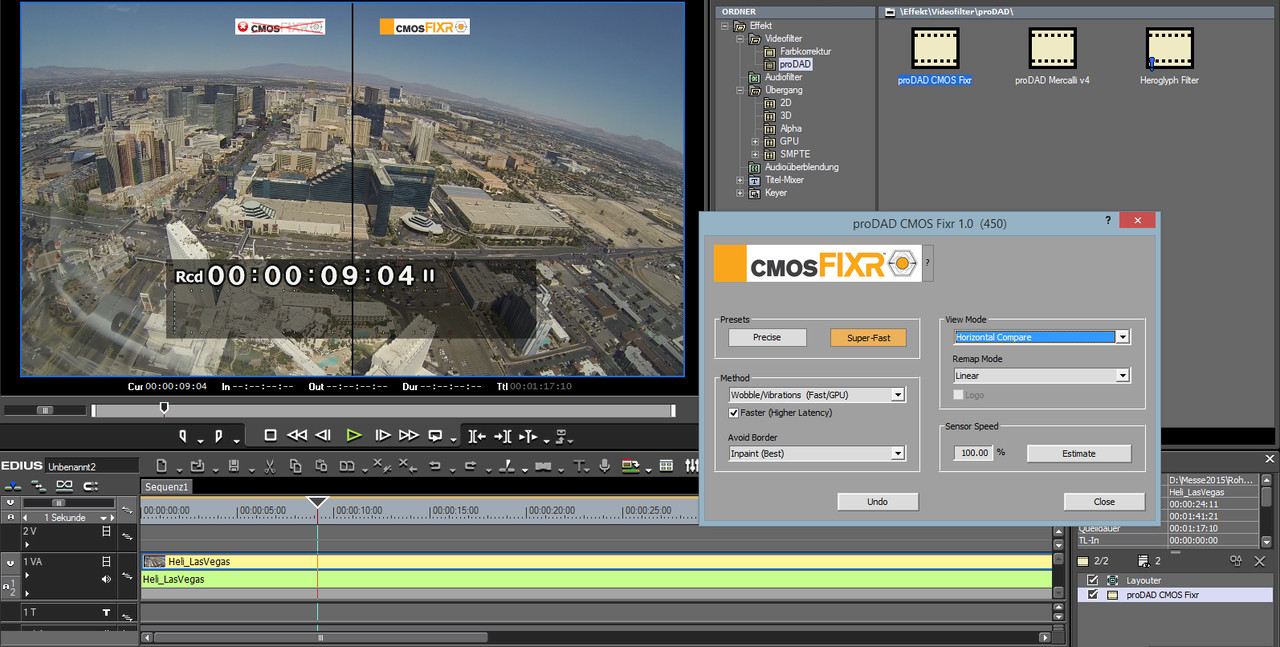Click the green Play button
Screen dimensions: 1280x647
(354, 436)
